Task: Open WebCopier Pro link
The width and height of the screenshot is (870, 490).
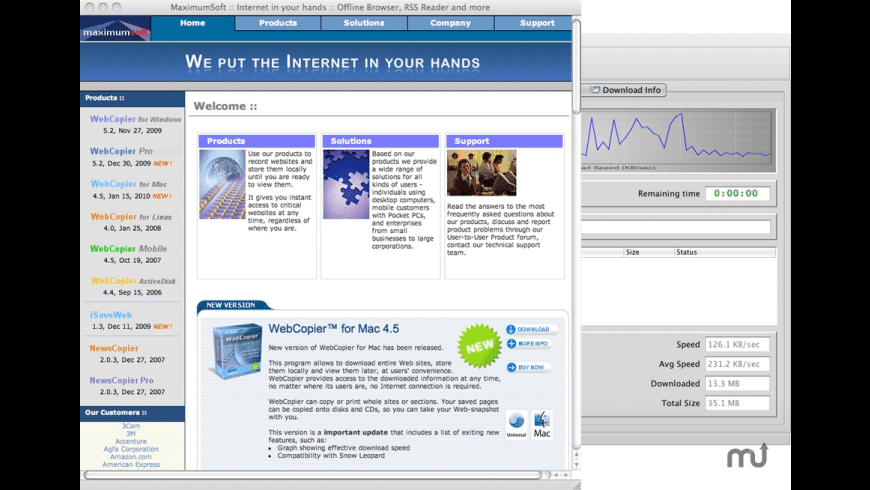Action: [x=121, y=151]
